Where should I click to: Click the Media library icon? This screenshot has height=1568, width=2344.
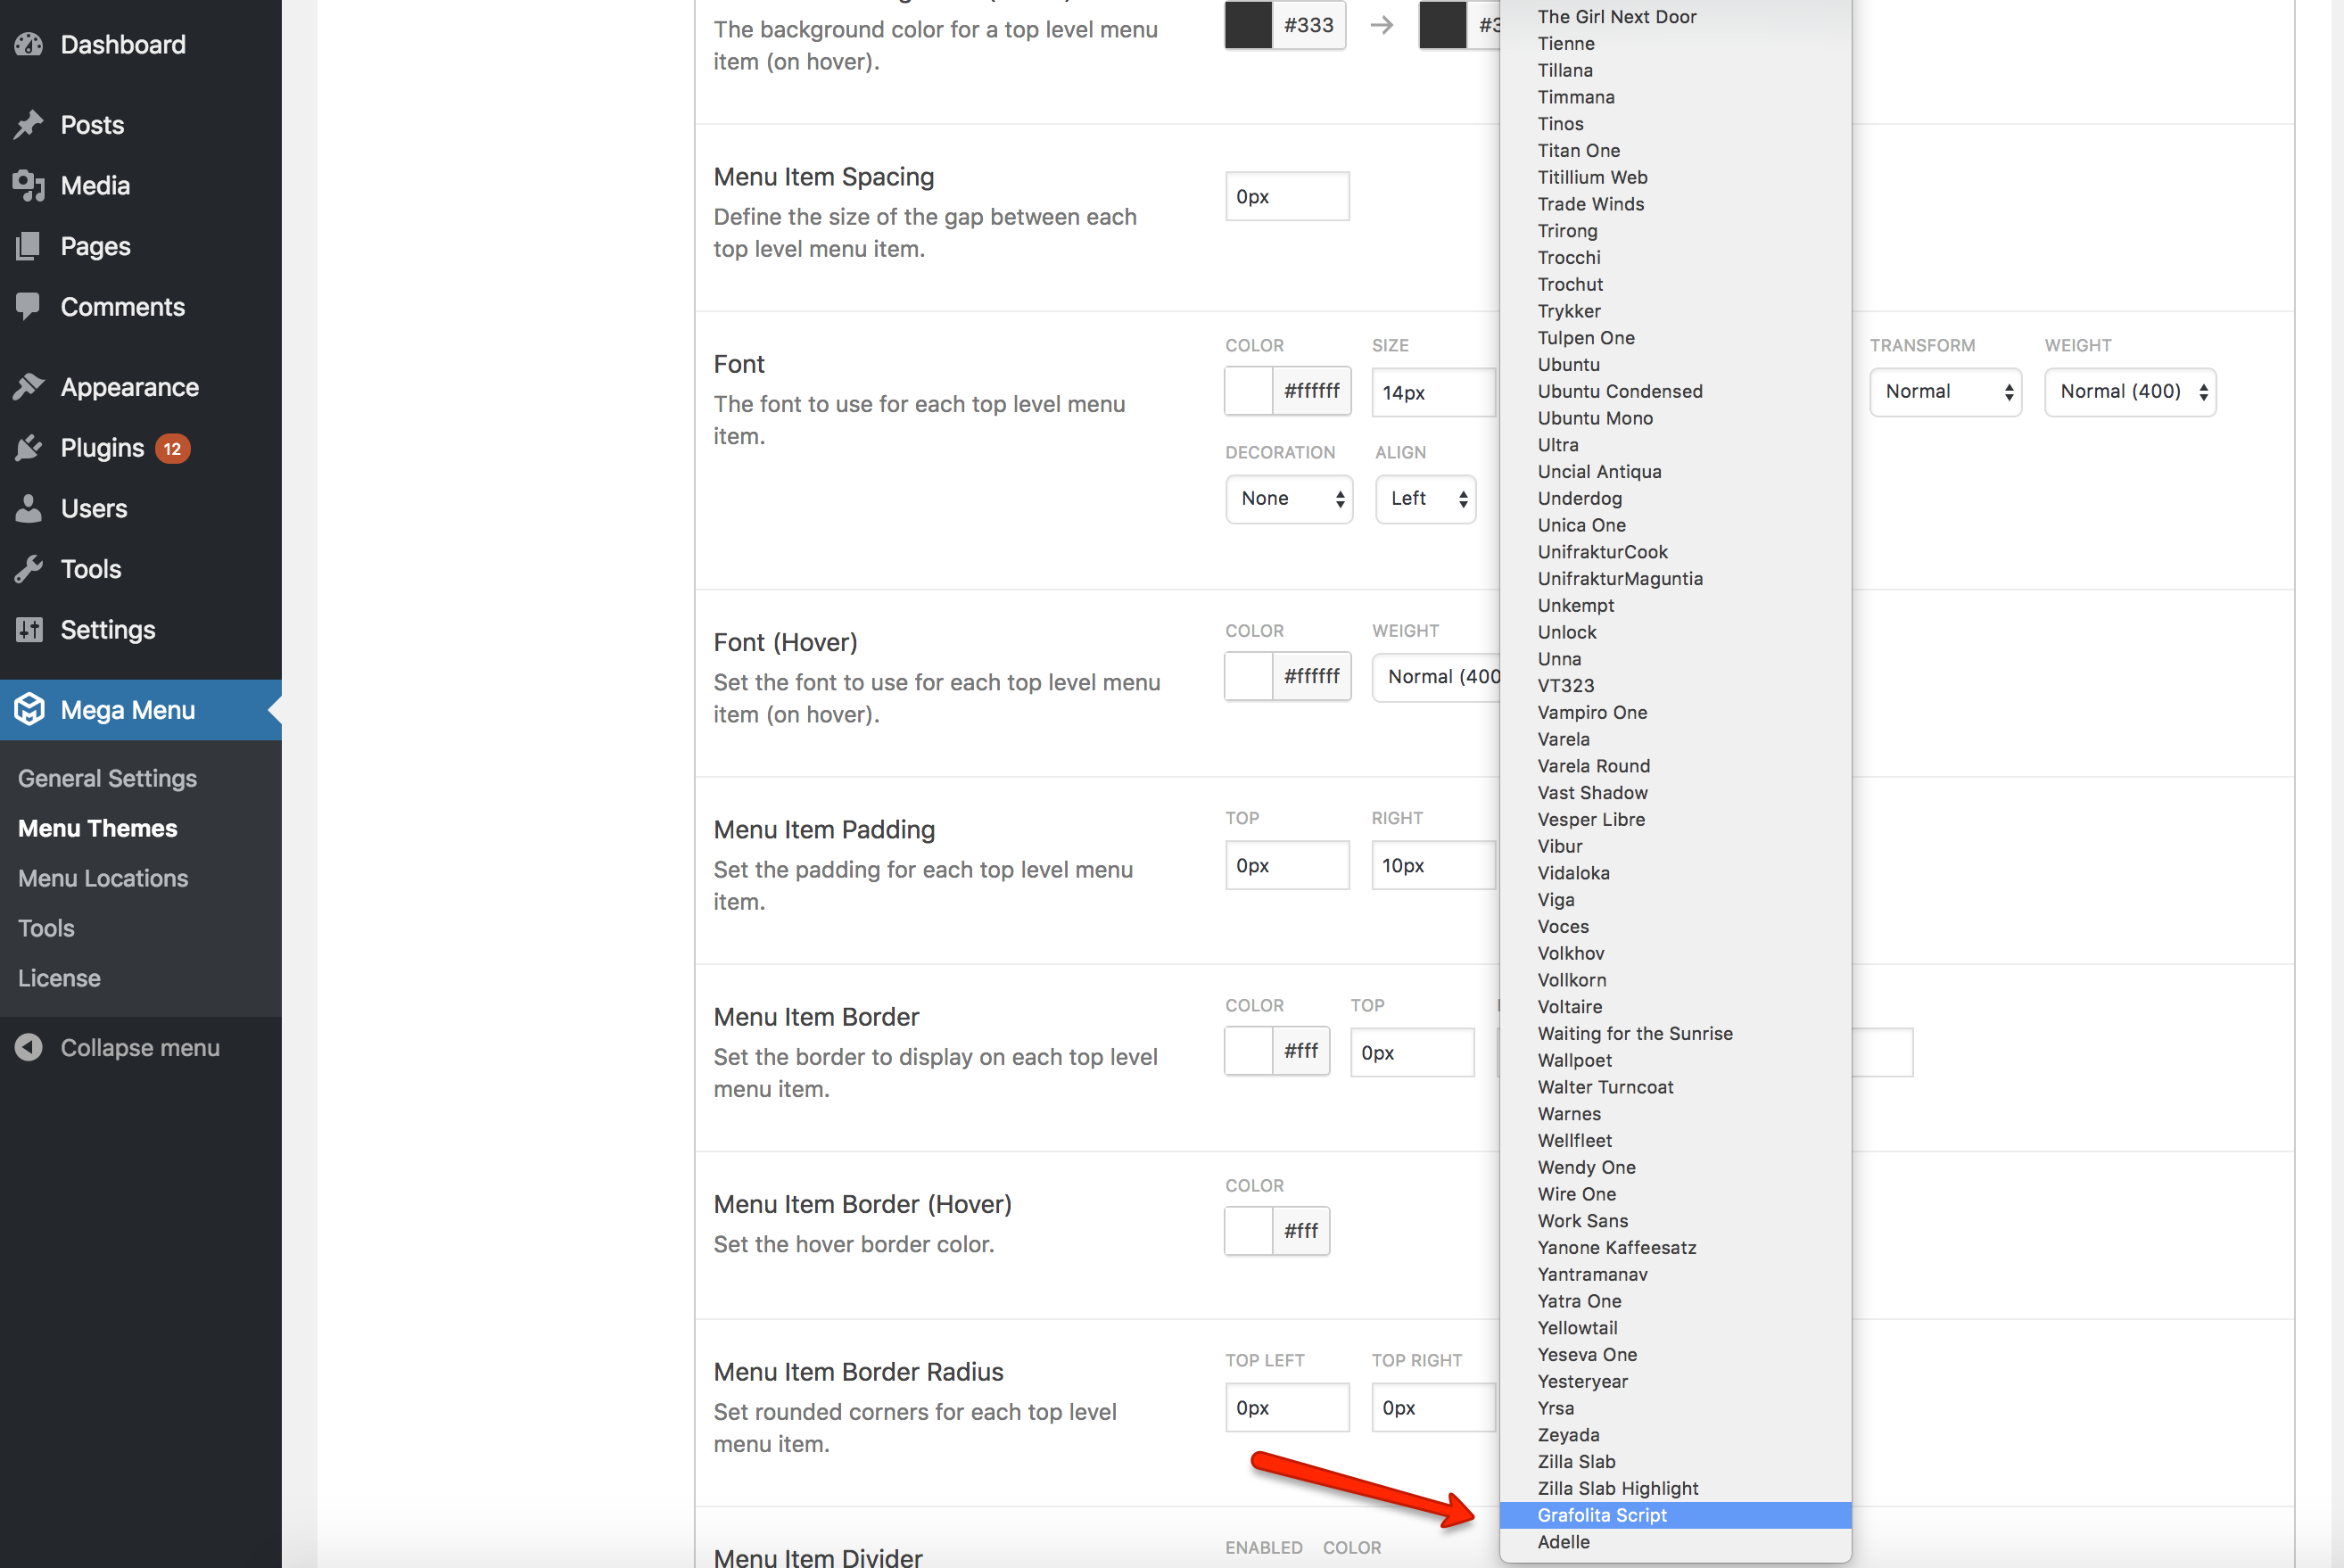pos(29,186)
